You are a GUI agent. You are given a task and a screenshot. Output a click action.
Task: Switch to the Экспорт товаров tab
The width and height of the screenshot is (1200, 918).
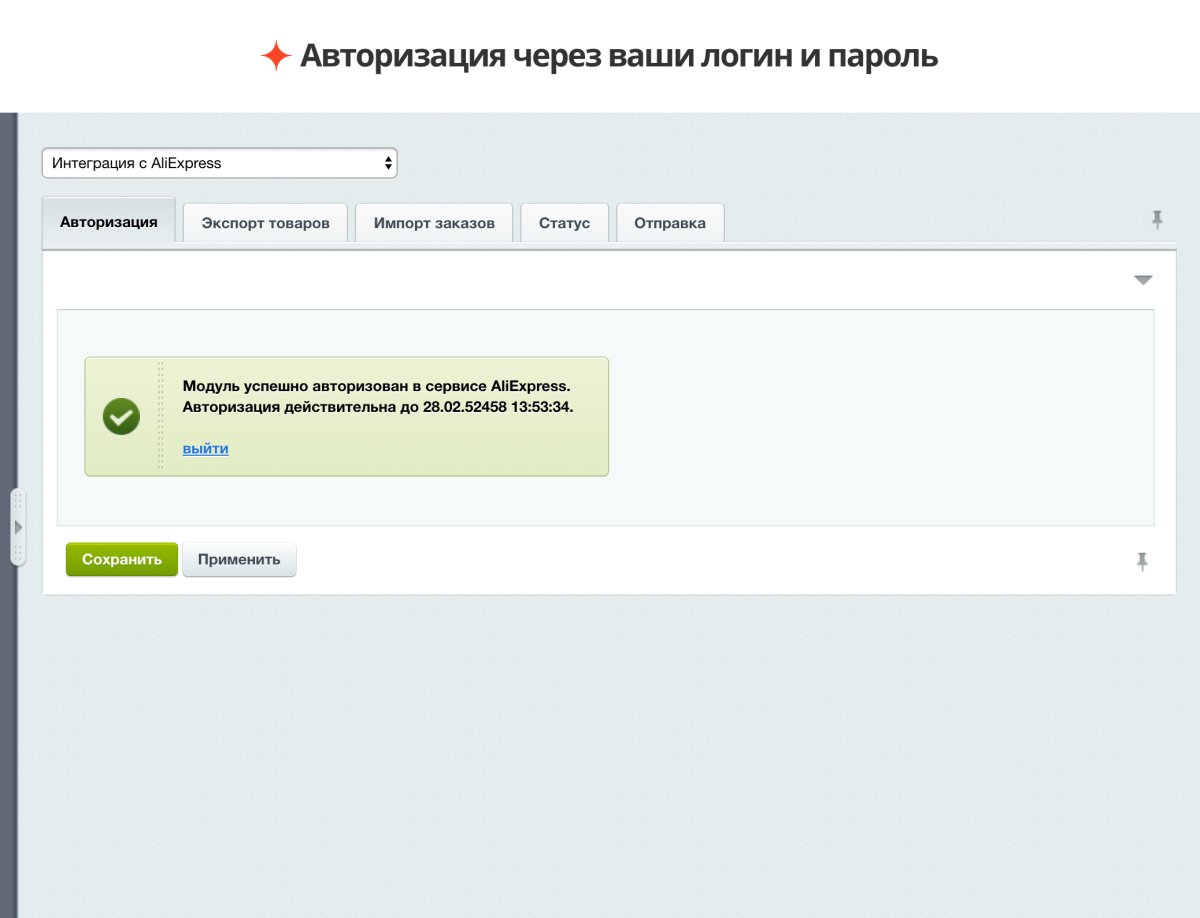pyautogui.click(x=265, y=222)
